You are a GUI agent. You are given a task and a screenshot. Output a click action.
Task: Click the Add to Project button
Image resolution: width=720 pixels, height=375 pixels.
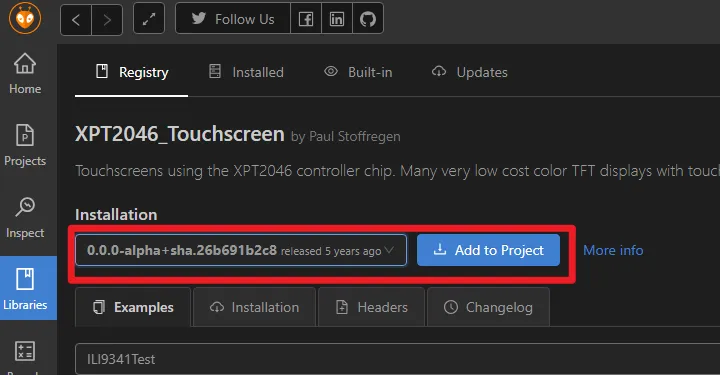(x=488, y=250)
